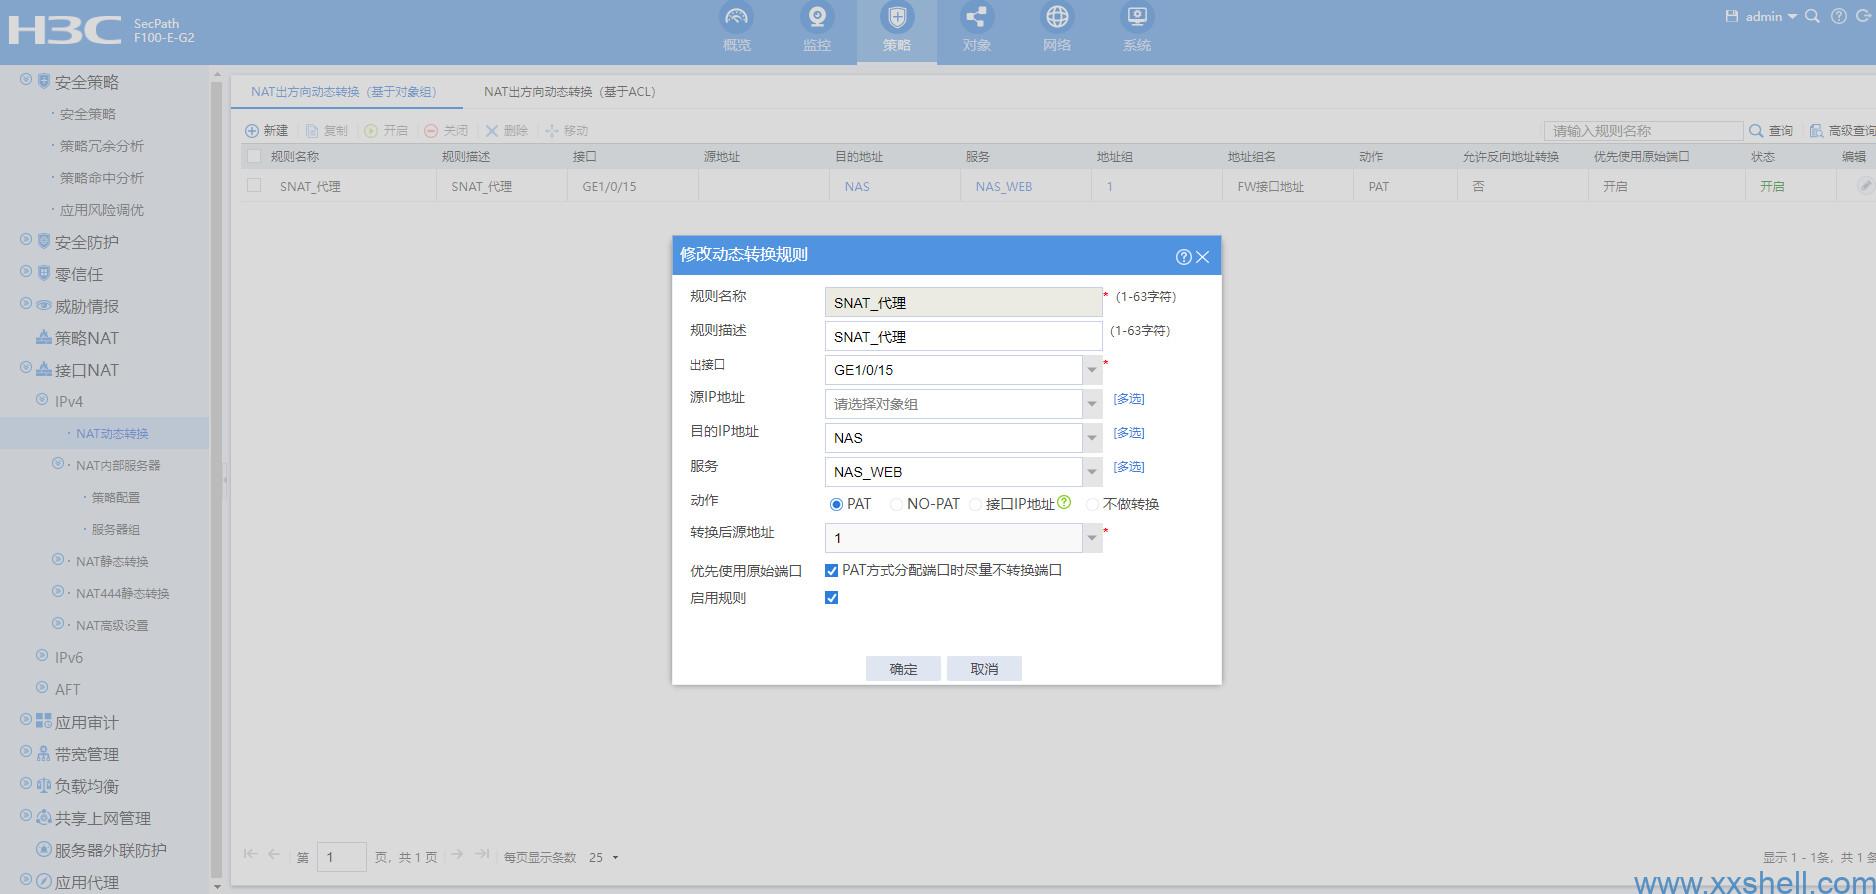
Task: Select the PAT radio button
Action: (x=836, y=504)
